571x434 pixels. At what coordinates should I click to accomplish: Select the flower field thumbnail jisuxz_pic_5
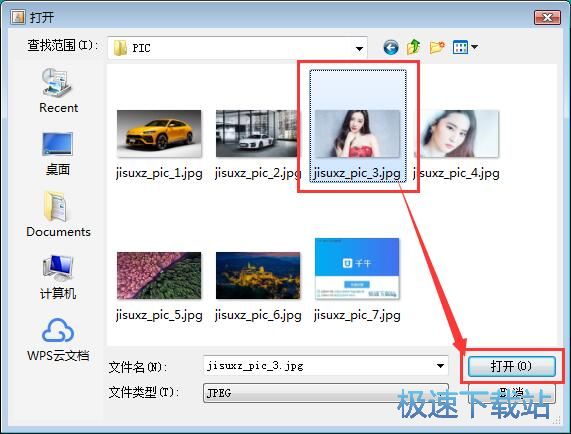point(159,275)
